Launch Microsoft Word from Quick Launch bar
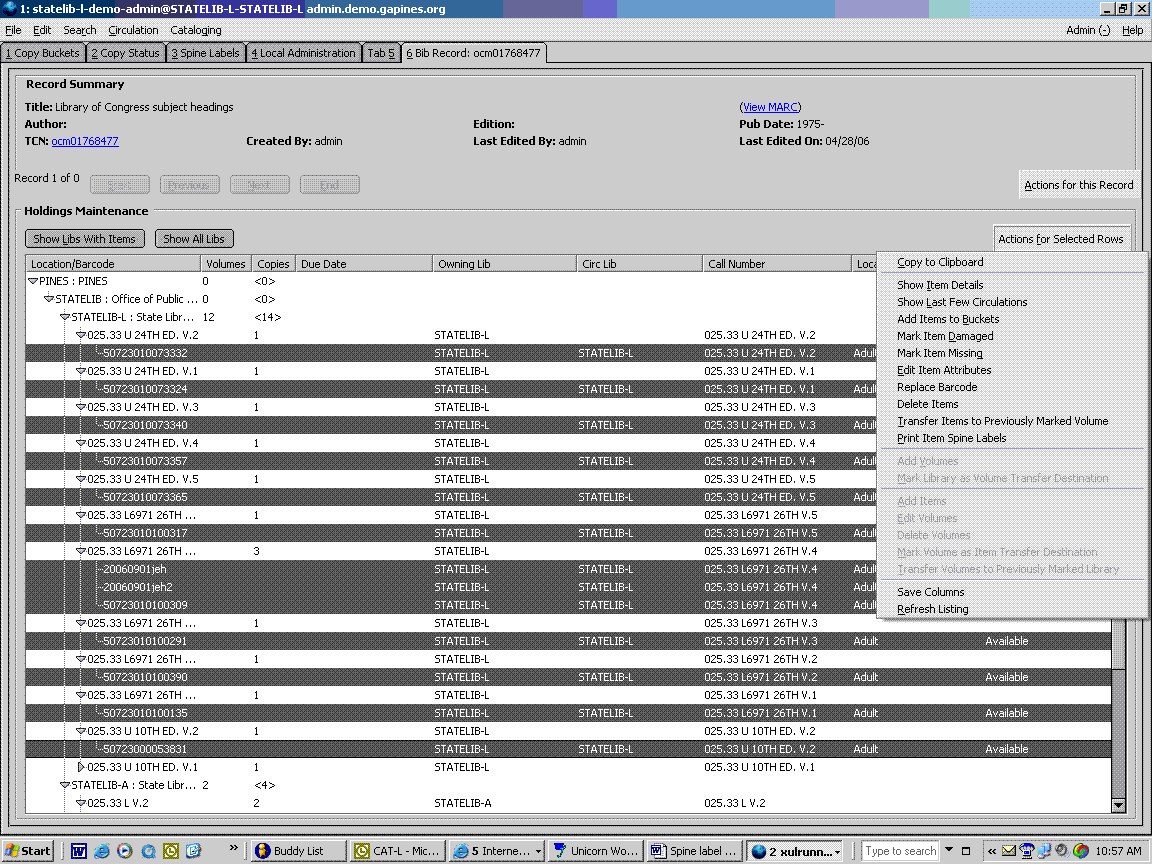Image resolution: width=1152 pixels, height=864 pixels. coord(79,851)
